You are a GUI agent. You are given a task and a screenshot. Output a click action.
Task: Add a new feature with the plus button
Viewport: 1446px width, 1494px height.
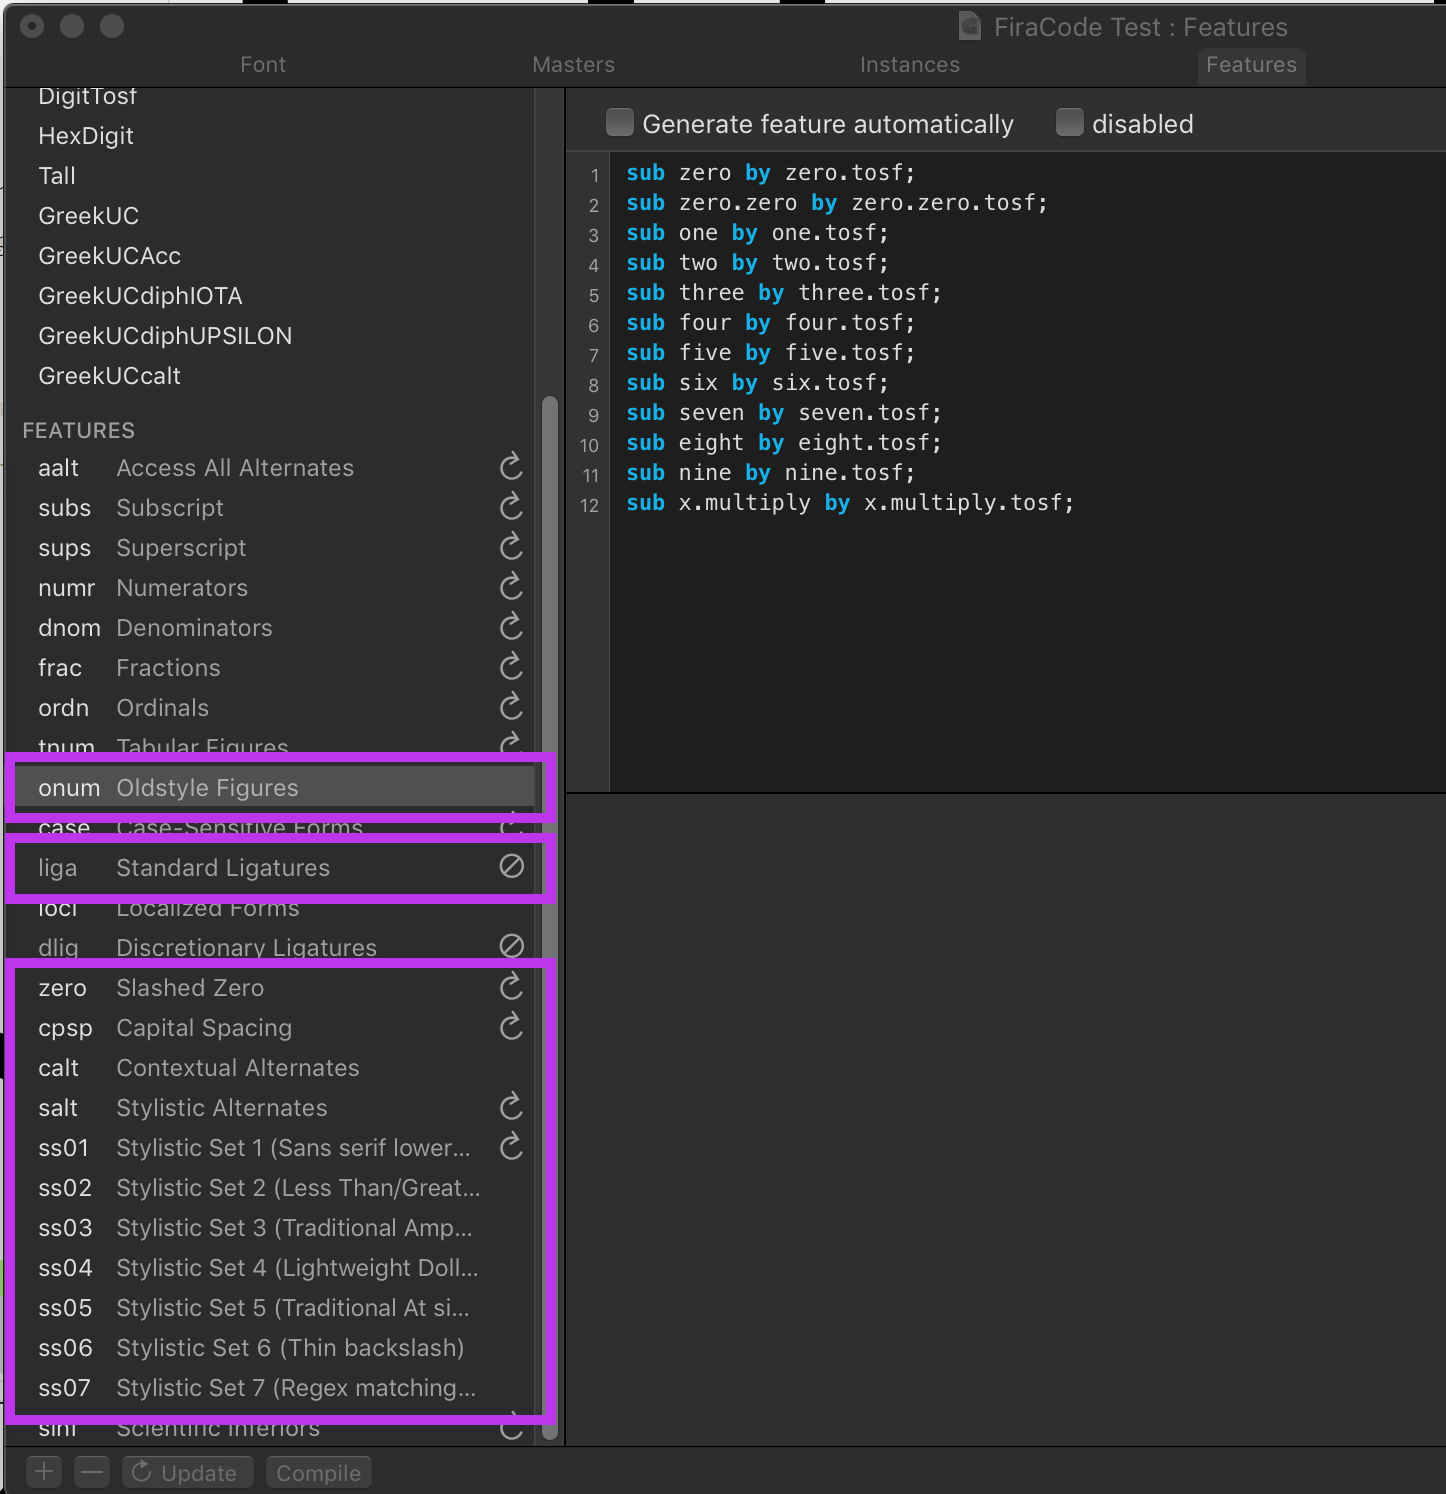click(43, 1471)
